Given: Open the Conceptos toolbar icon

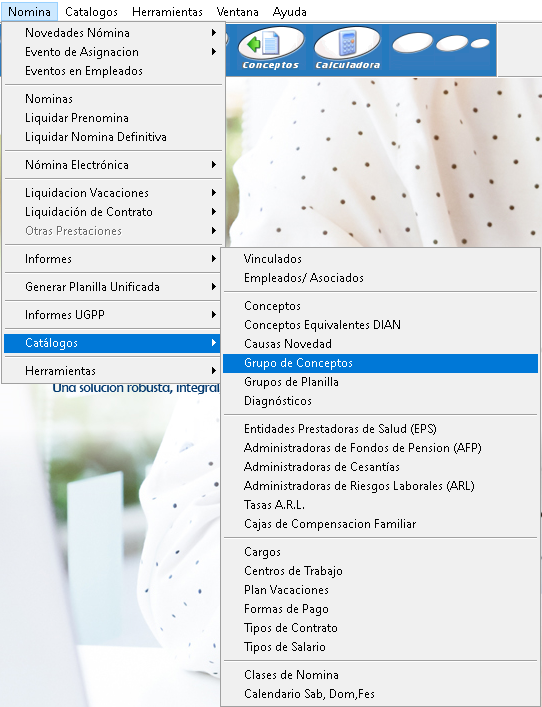Looking at the screenshot, I should 271,49.
